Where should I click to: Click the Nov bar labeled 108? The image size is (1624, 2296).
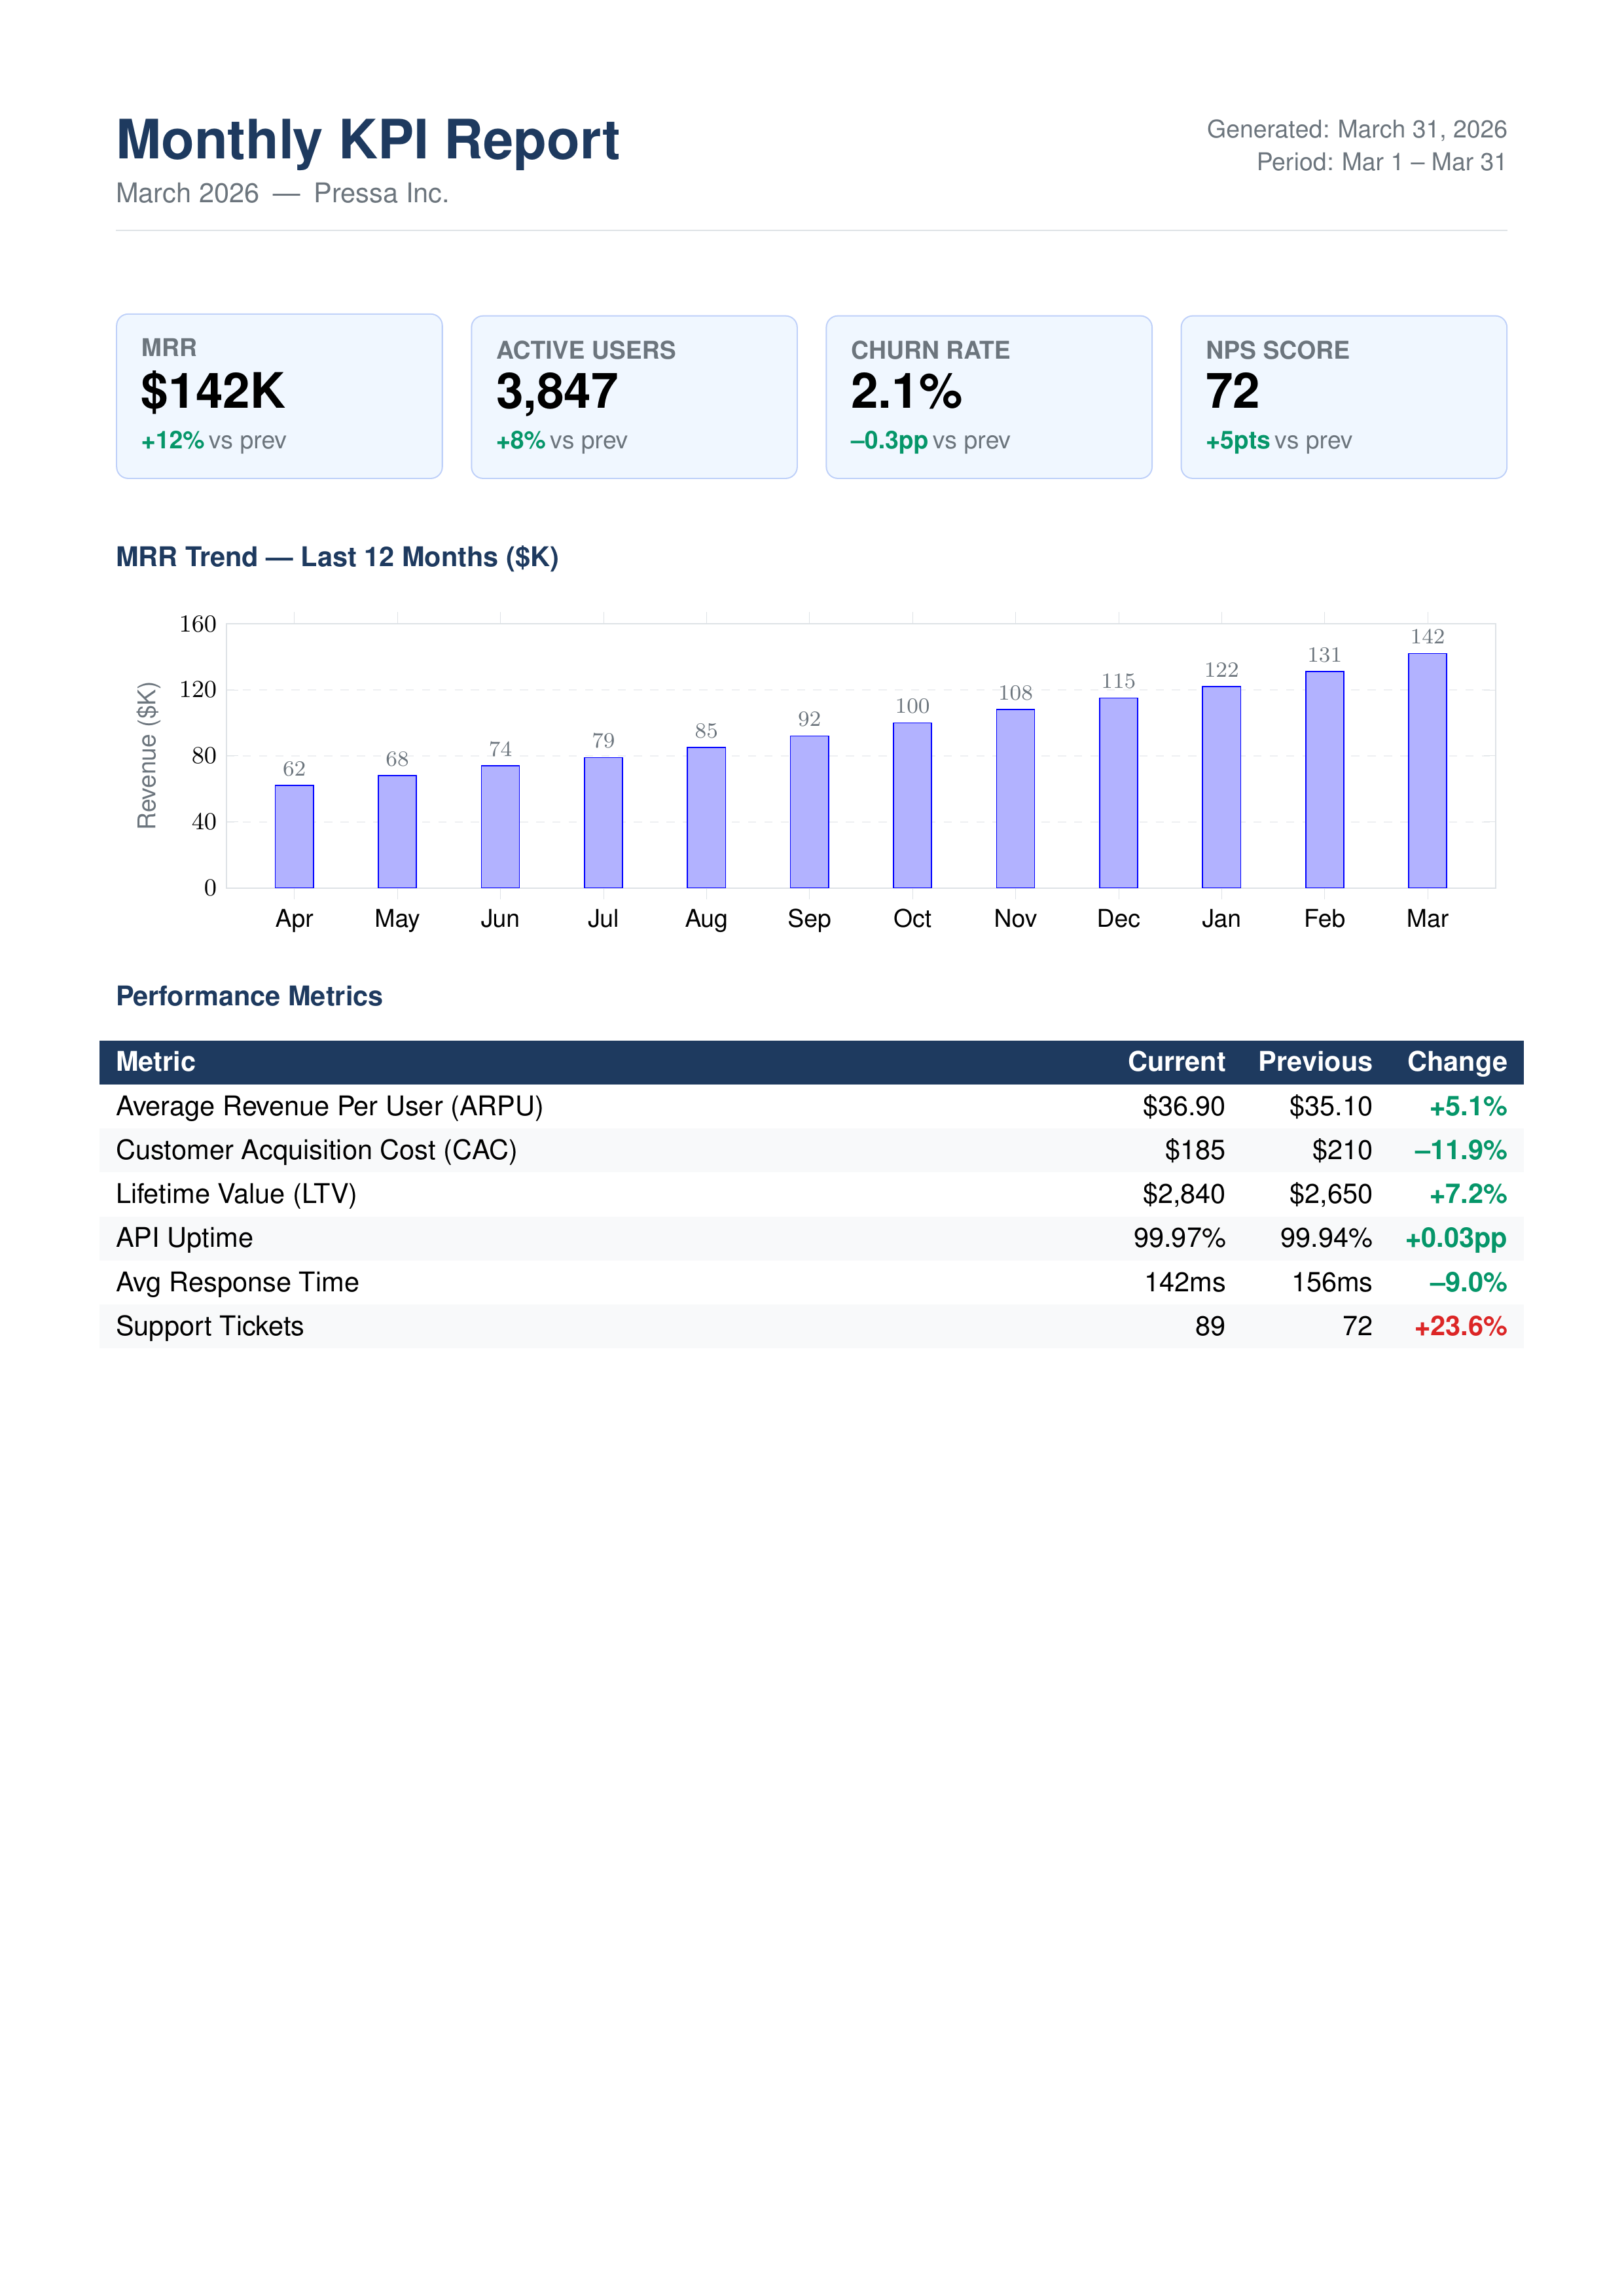pyautogui.click(x=1015, y=798)
